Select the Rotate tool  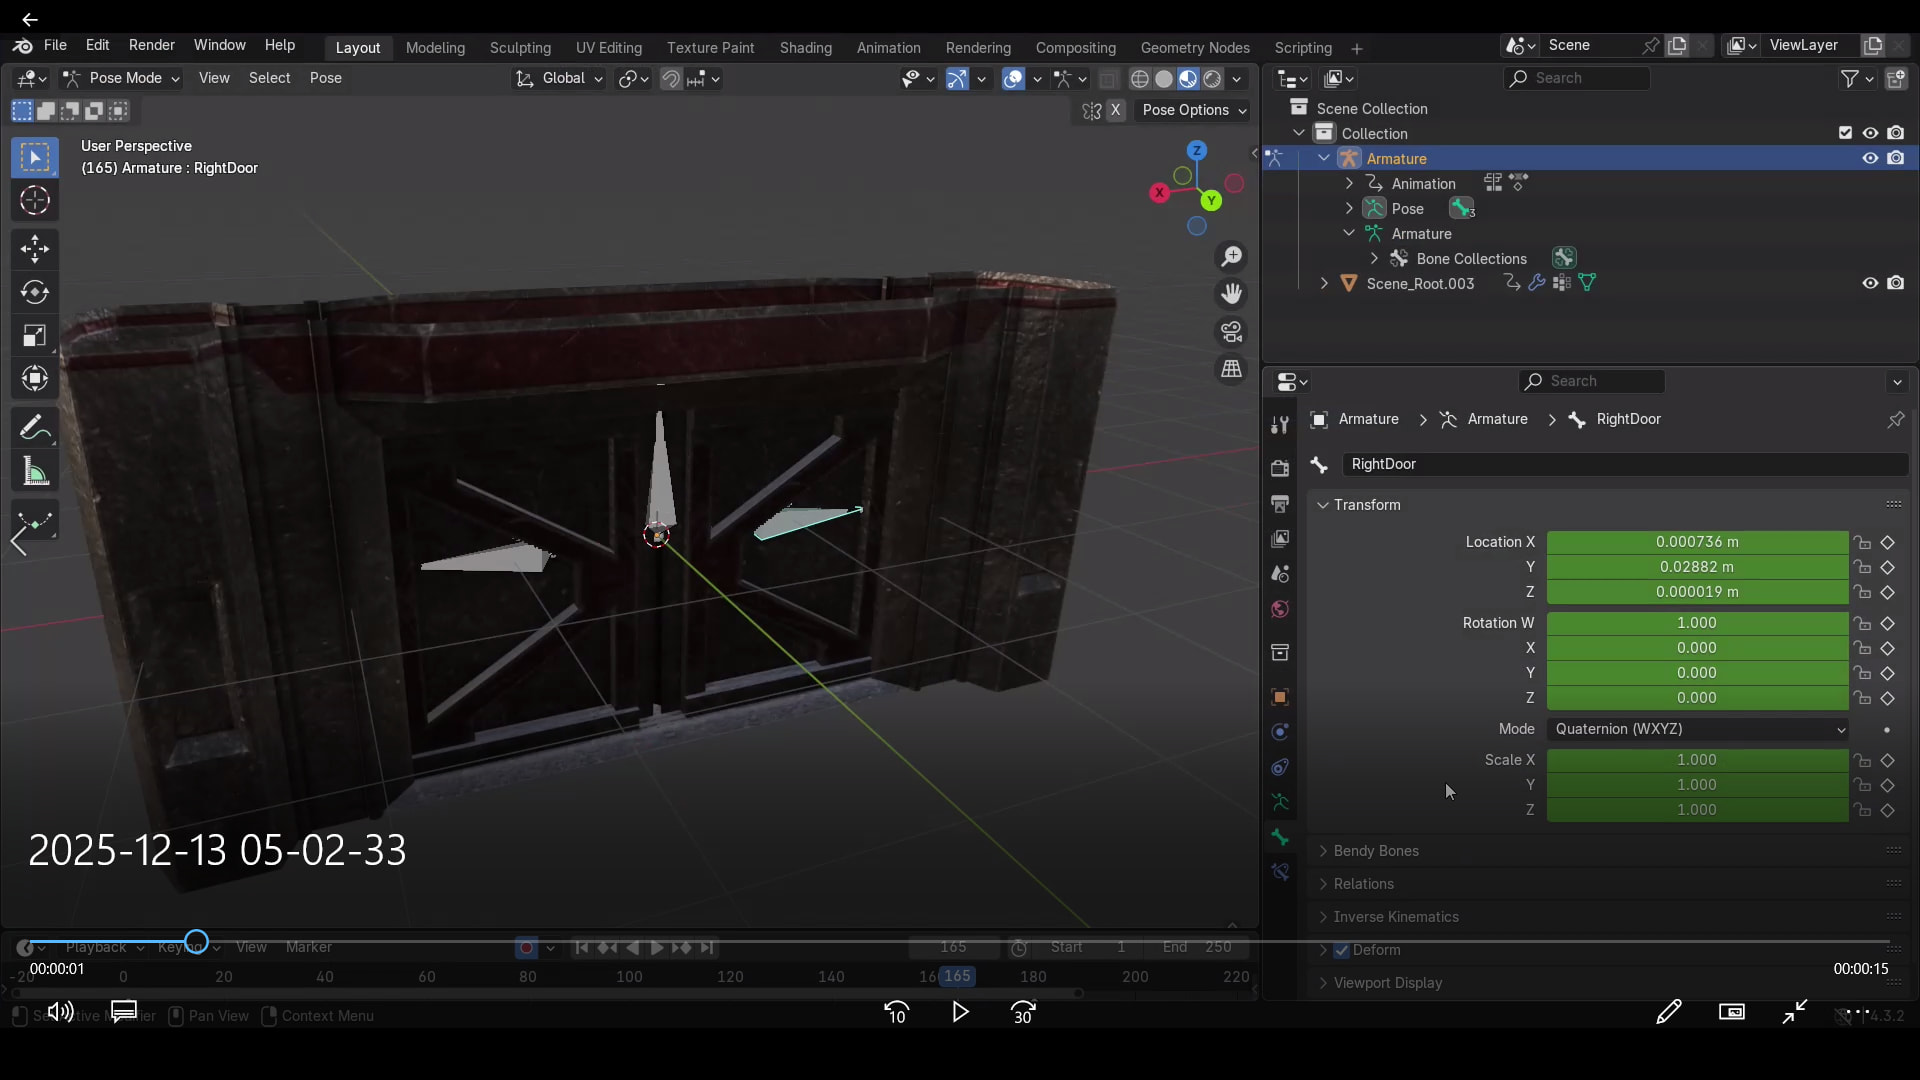(x=35, y=292)
